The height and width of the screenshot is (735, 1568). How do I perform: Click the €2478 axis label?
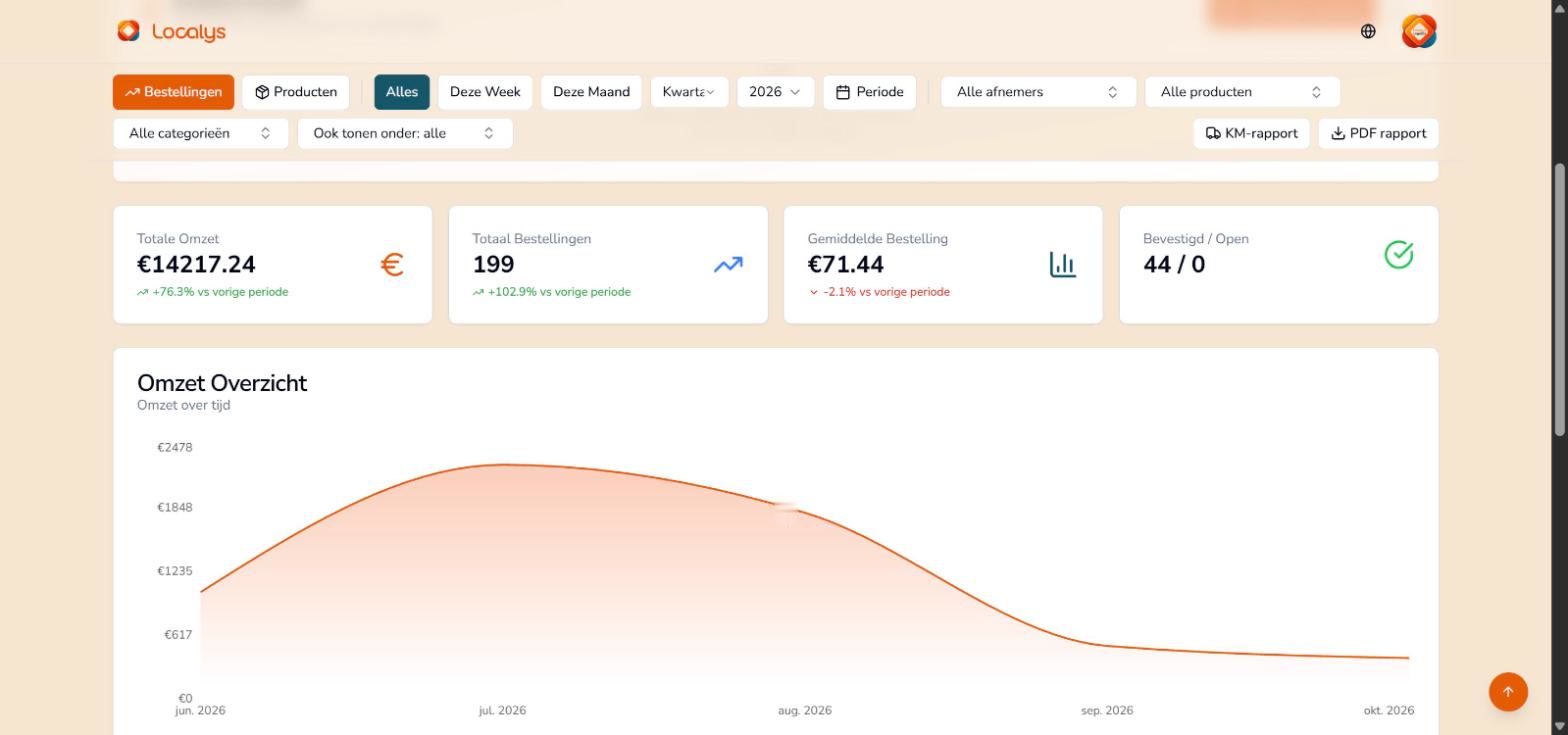(175, 448)
